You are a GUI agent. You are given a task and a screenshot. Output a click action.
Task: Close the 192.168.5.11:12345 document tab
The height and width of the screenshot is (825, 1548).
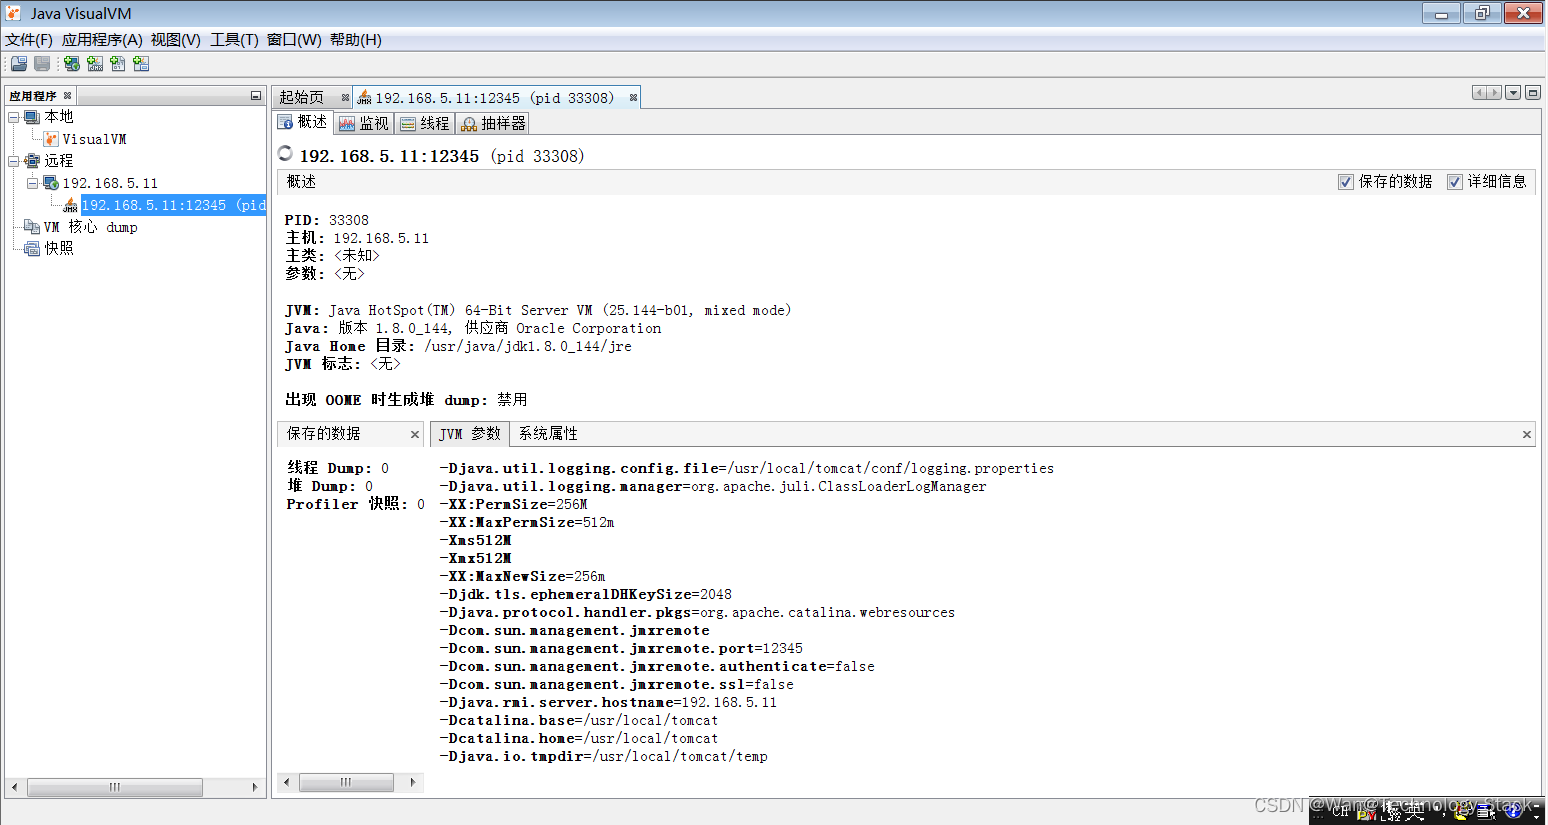(x=633, y=98)
